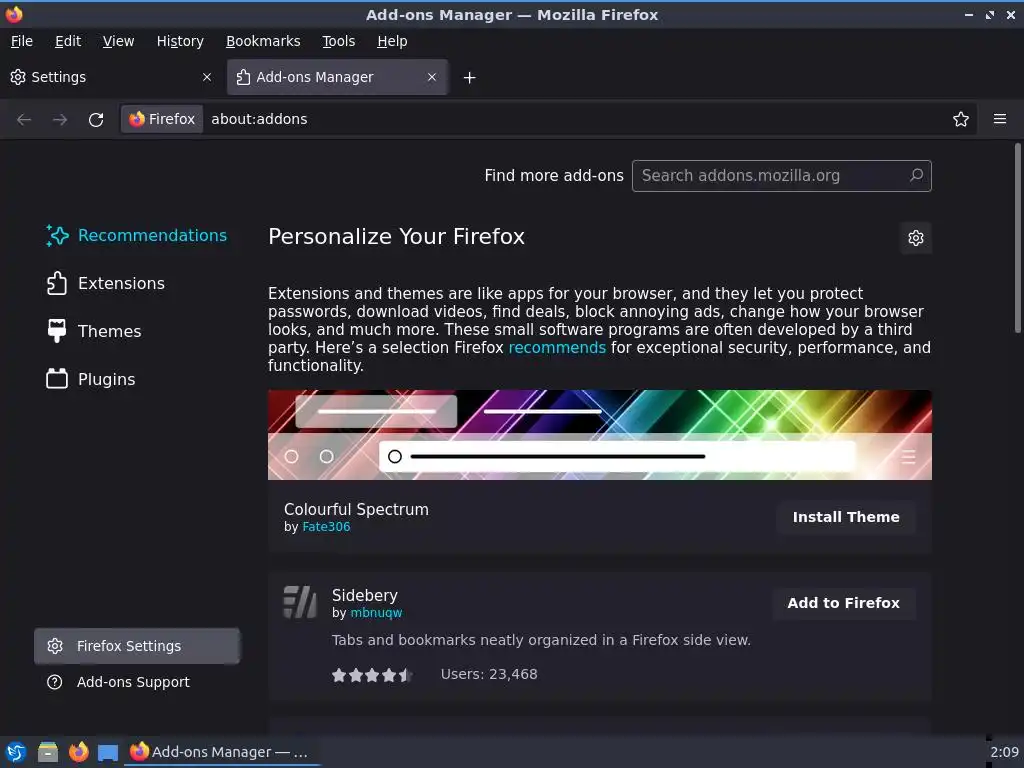Click the Firefox Settings gear icon
The image size is (1024, 768).
55,646
